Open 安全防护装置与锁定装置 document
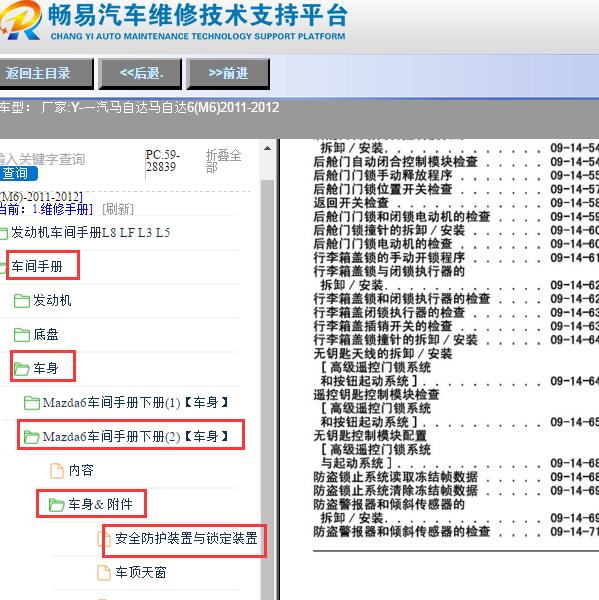 [186, 538]
